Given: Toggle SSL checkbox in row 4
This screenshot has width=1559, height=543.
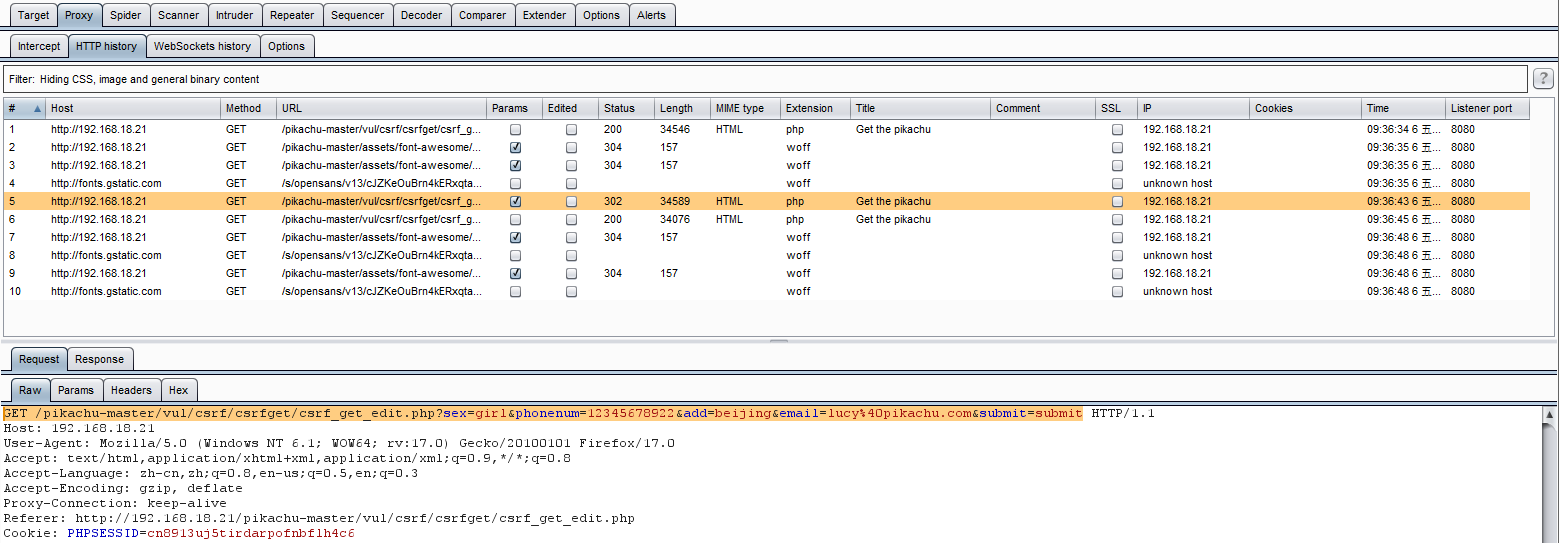Looking at the screenshot, I should (1117, 183).
